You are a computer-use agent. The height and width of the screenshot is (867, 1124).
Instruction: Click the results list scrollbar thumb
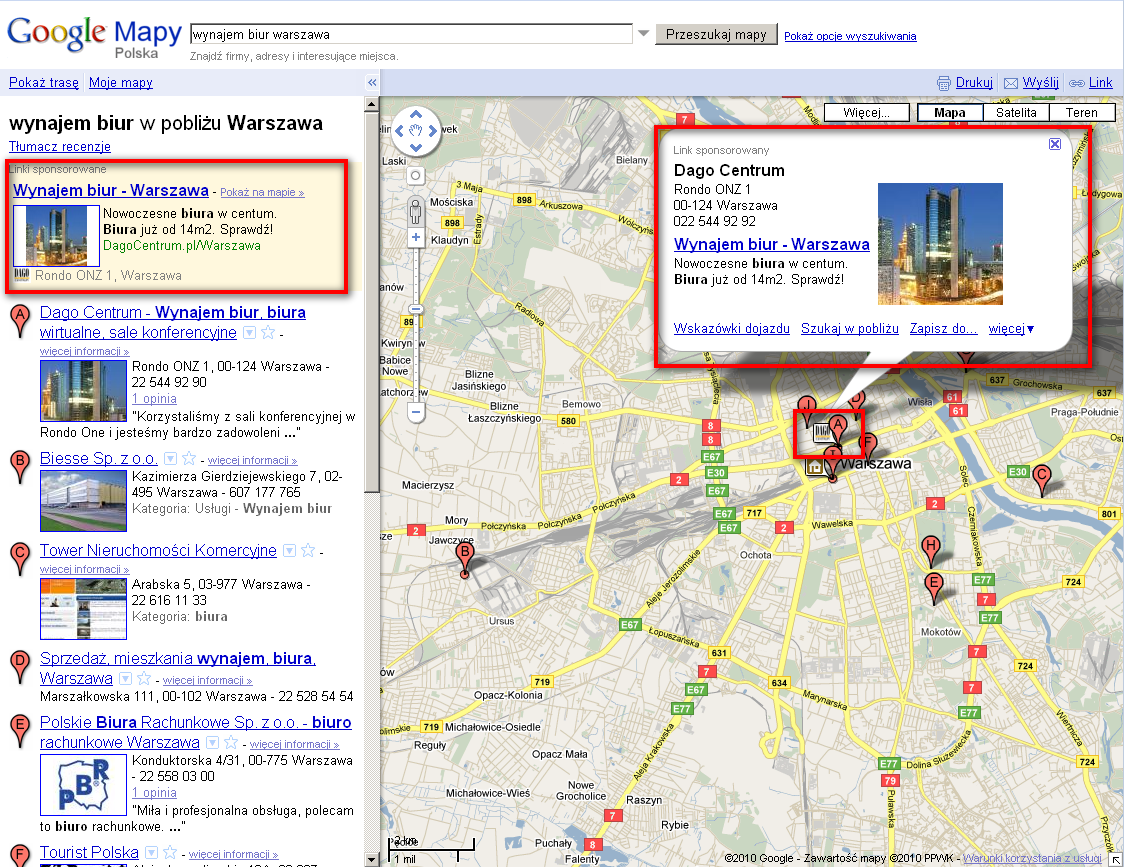(x=371, y=301)
